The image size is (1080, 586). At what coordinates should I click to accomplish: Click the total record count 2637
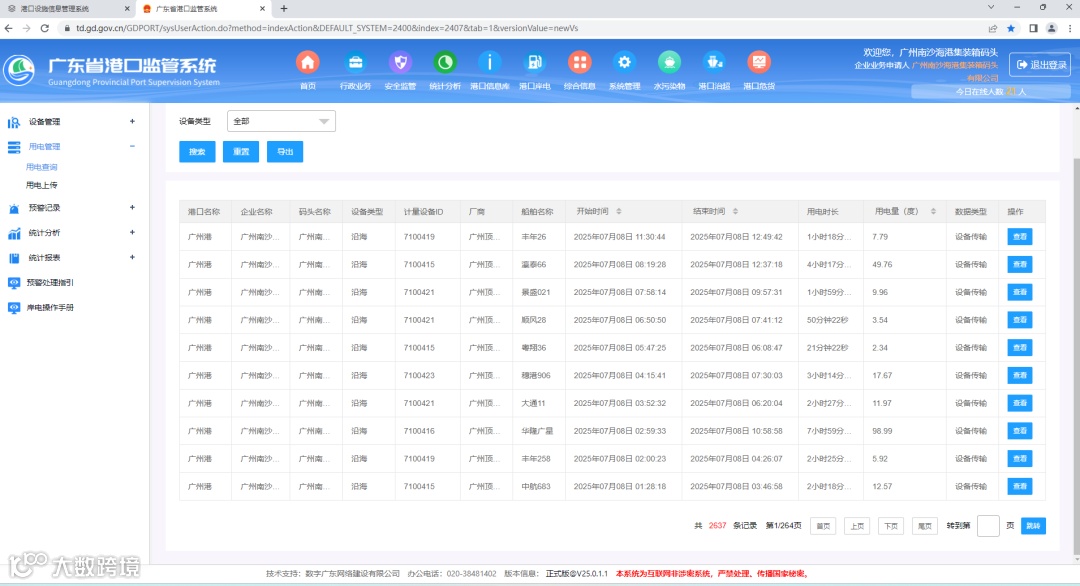click(717, 525)
